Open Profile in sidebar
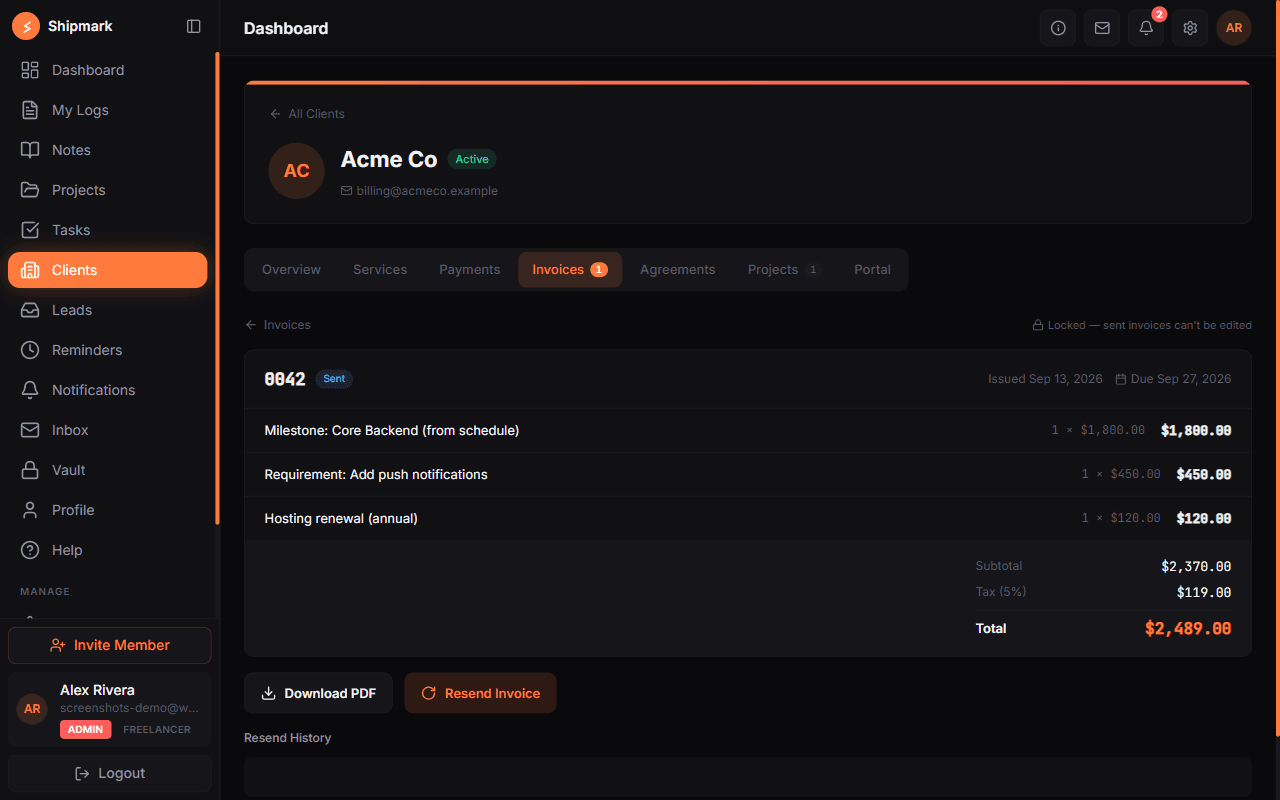The width and height of the screenshot is (1280, 800). point(108,510)
